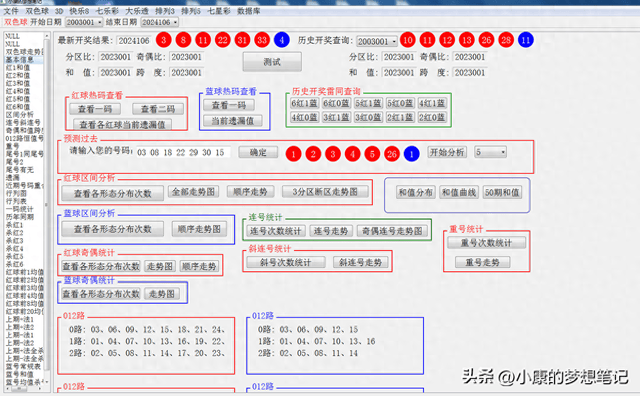Click the 测试 button
The height and width of the screenshot is (396, 640).
click(x=272, y=62)
